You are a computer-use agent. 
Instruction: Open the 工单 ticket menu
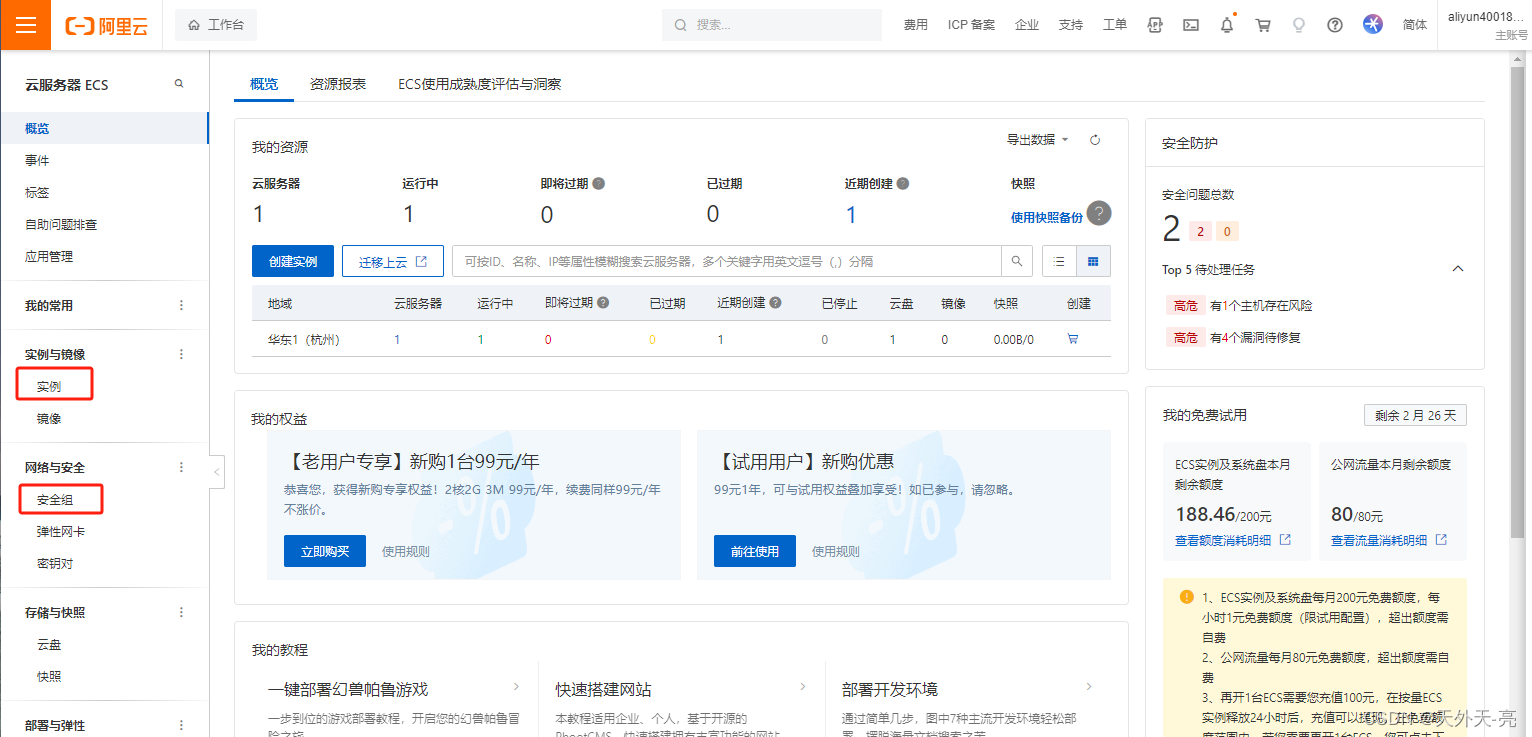1115,25
